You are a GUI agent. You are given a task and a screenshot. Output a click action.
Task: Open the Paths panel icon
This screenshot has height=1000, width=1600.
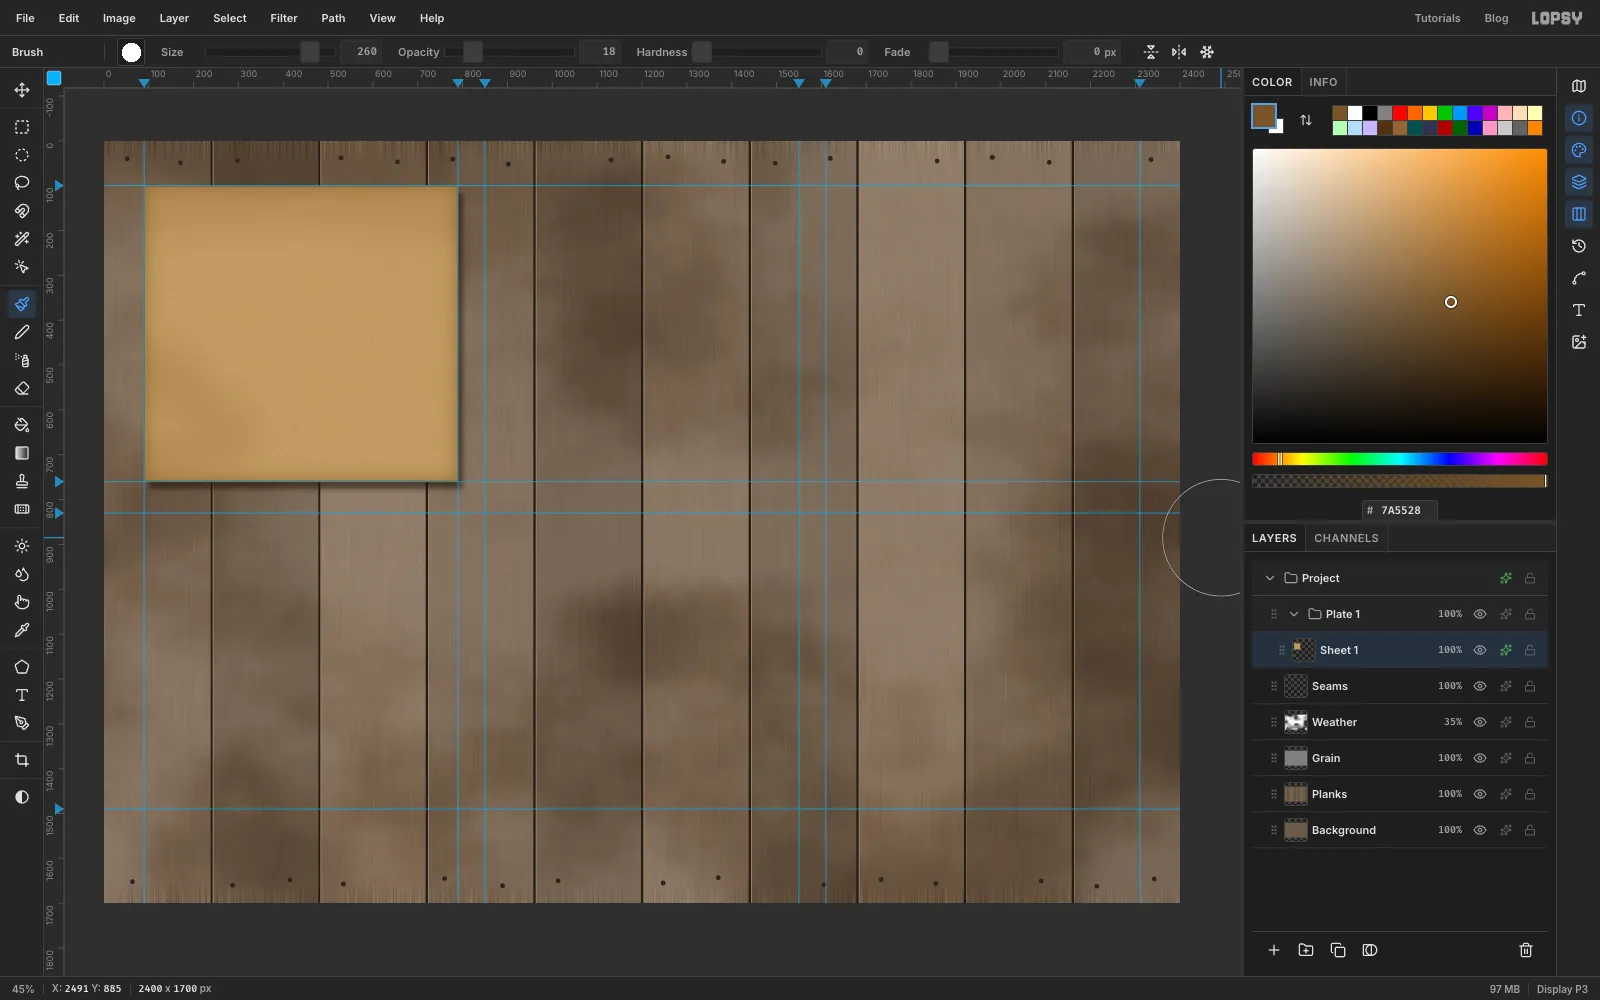pyautogui.click(x=1579, y=278)
